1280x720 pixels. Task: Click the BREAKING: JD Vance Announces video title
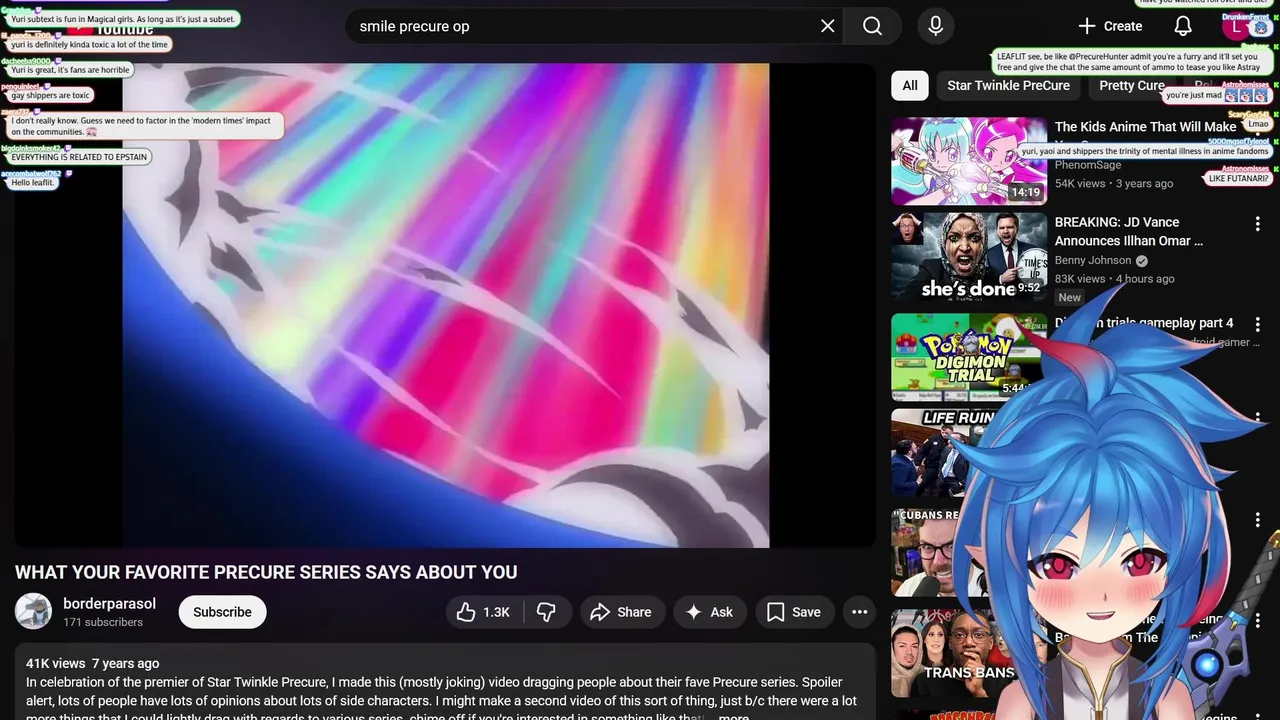1129,231
